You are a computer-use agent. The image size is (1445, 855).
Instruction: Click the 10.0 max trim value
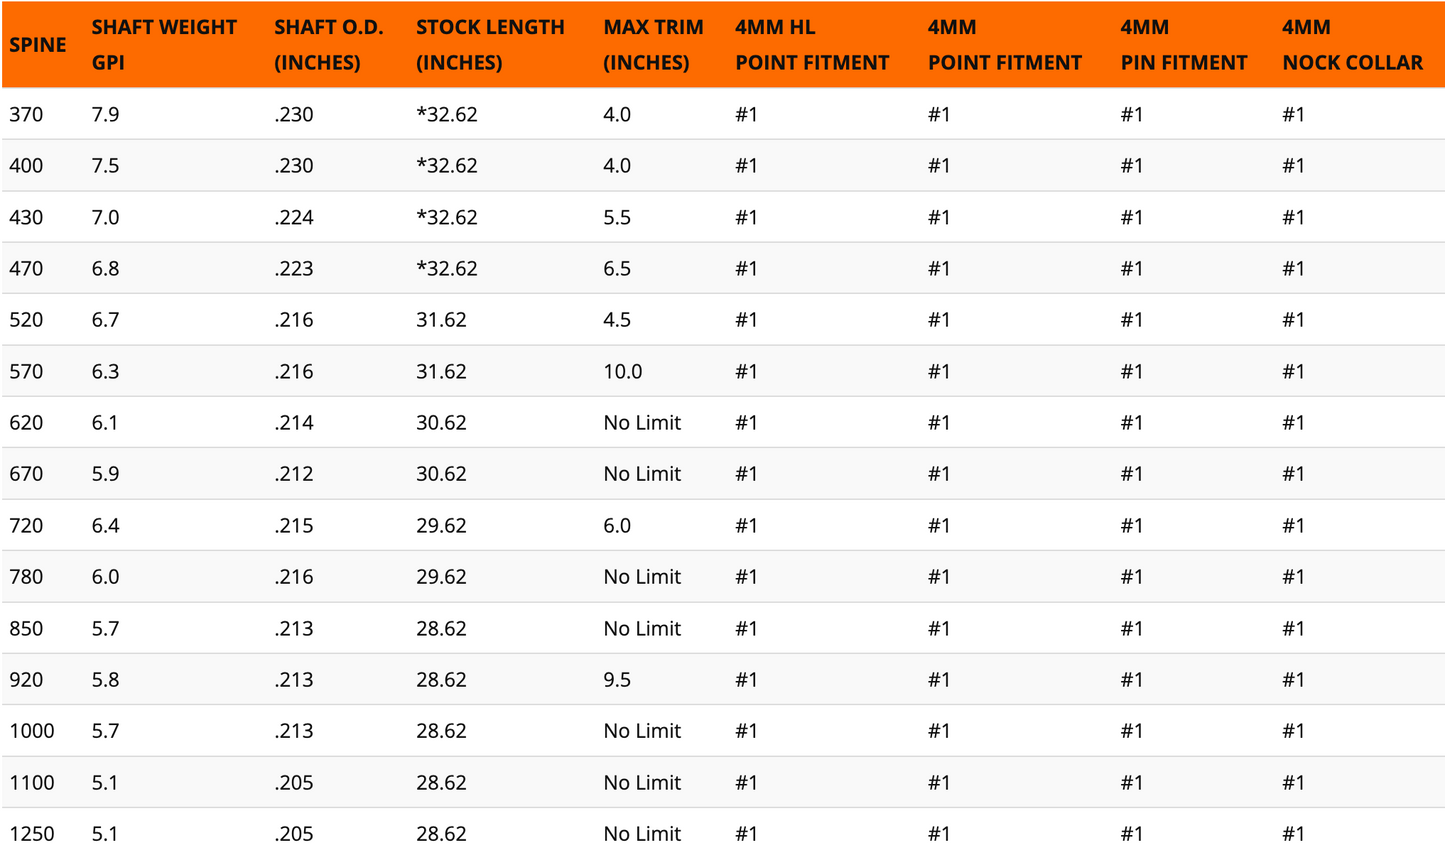coord(622,372)
